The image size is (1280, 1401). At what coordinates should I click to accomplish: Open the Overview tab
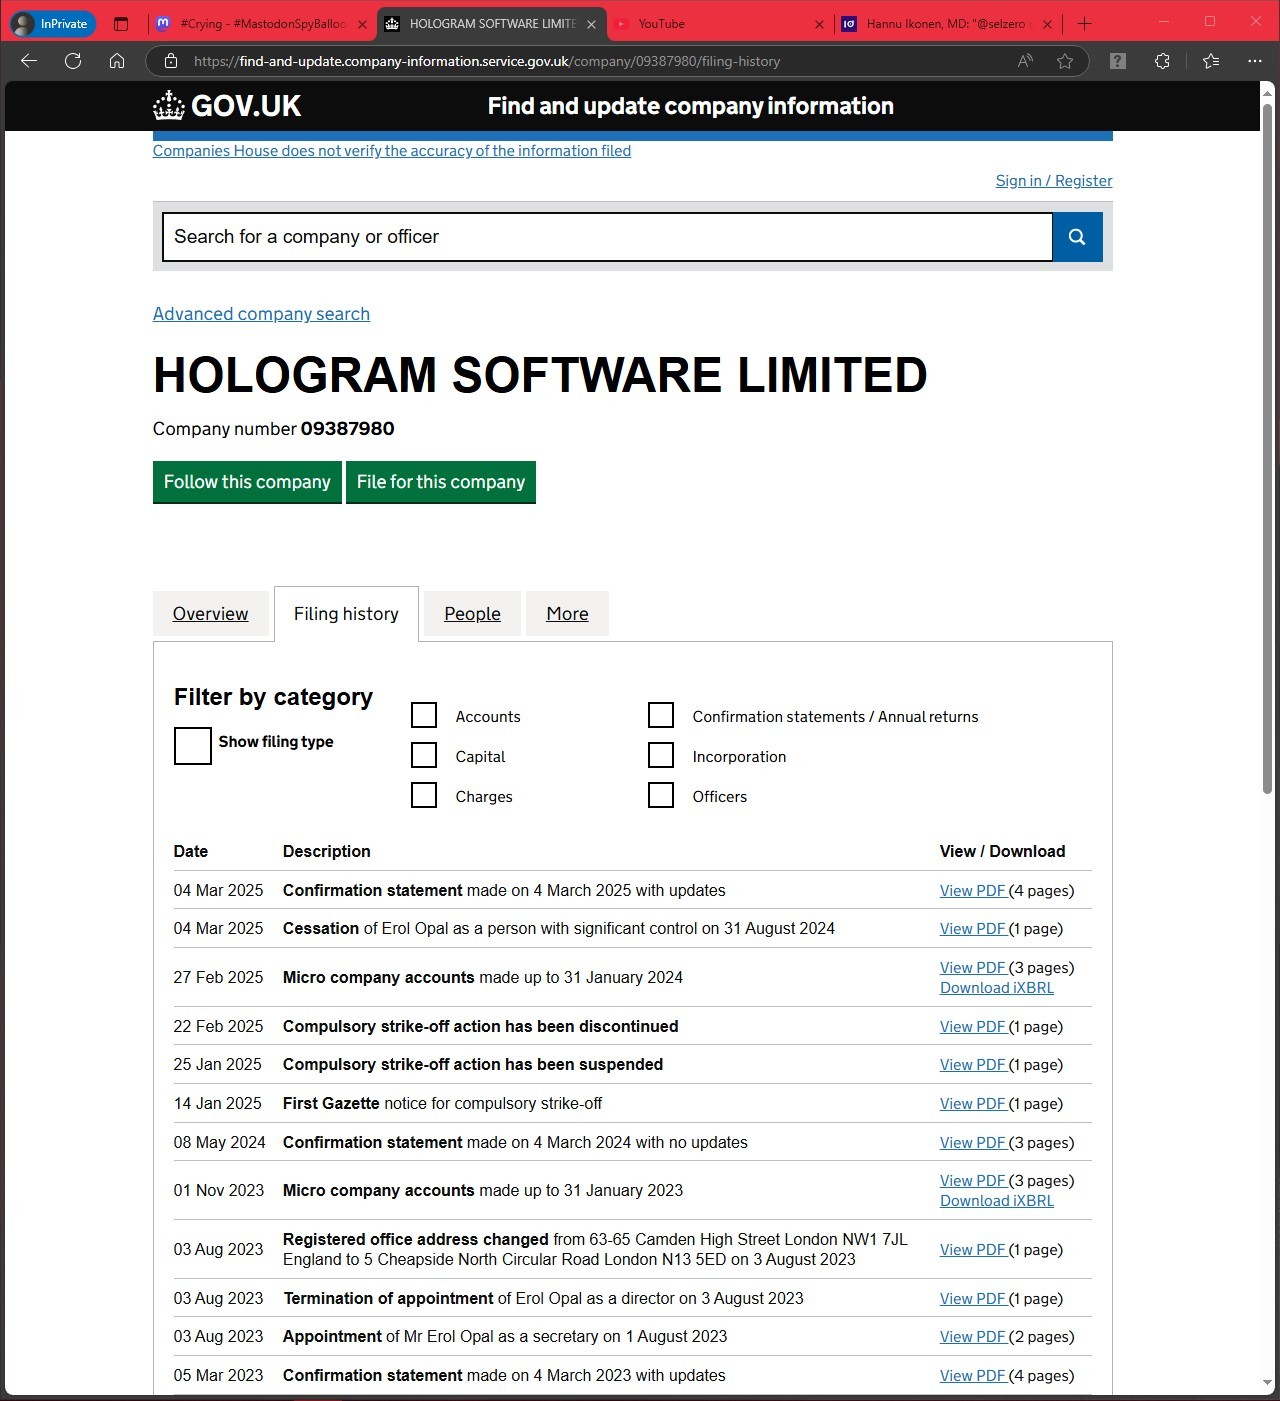tap(210, 614)
